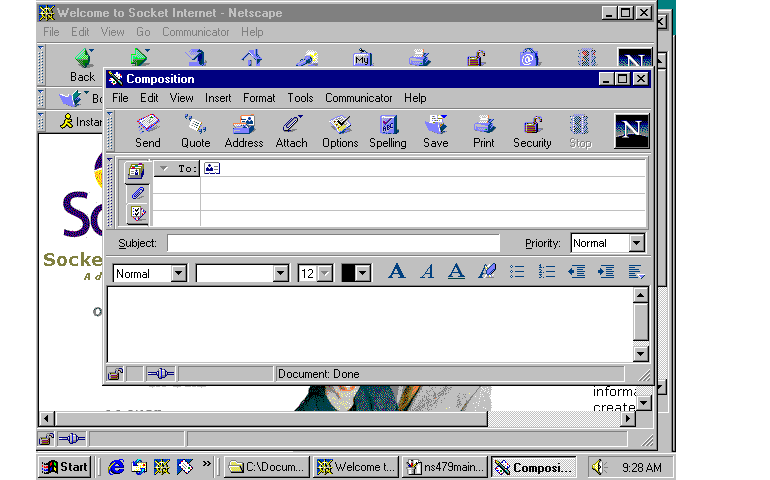Click the My Netscape icon in browser toolbar

[362, 57]
